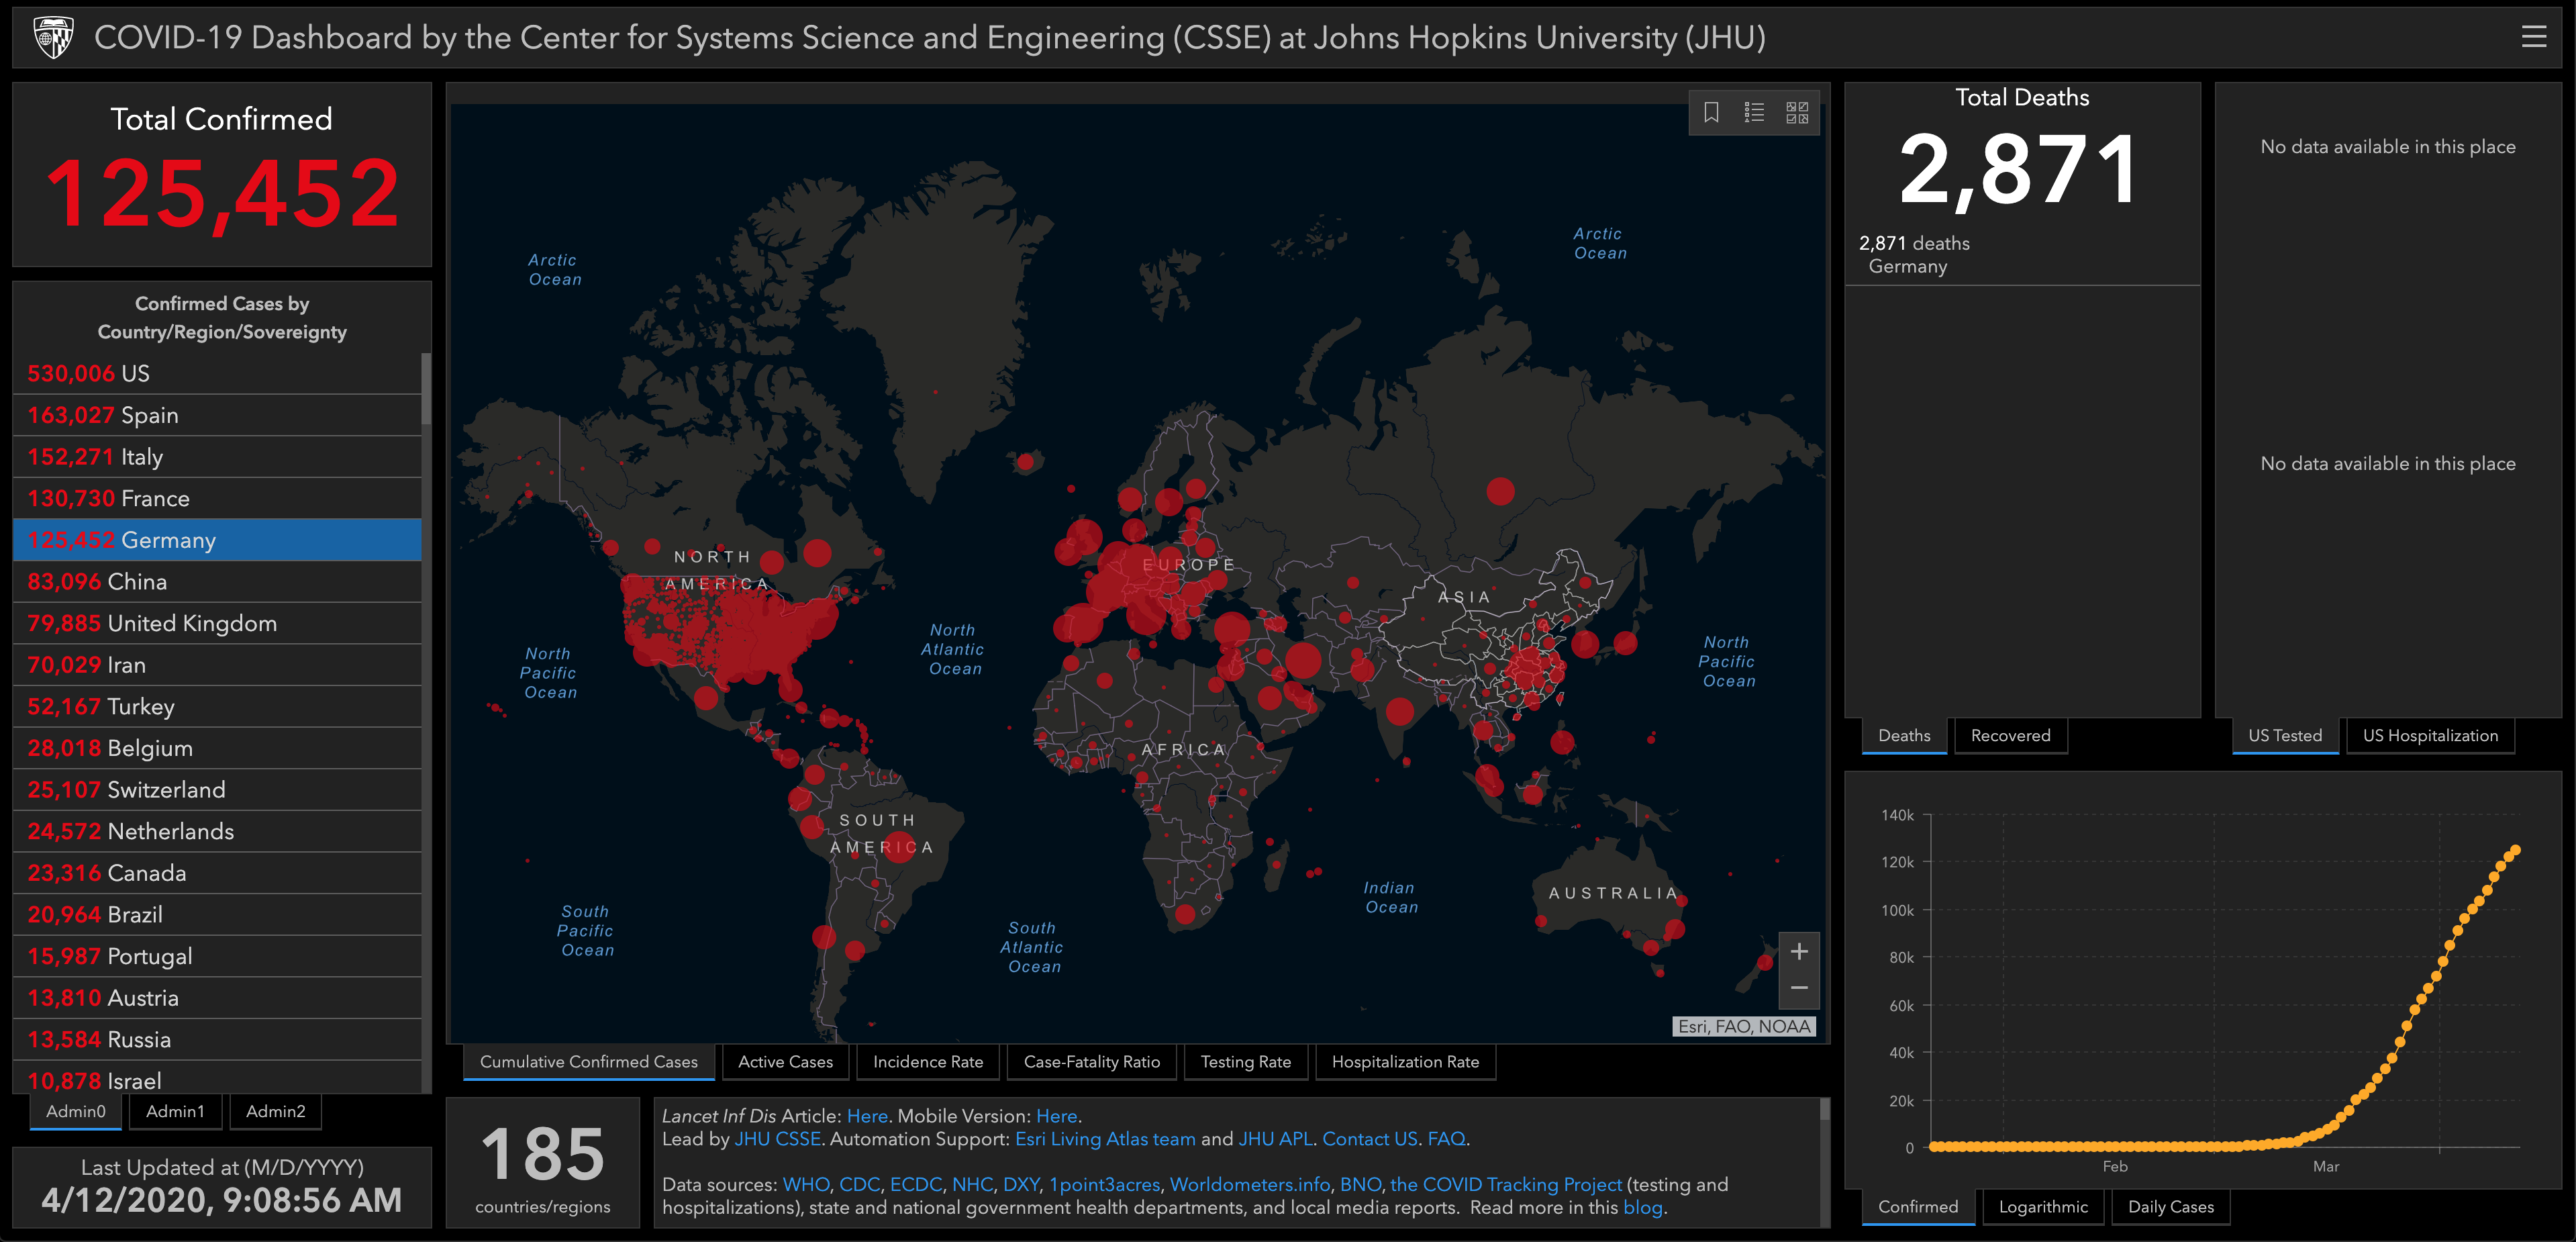The width and height of the screenshot is (2576, 1242).
Task: Select the Deaths tab
Action: (x=1904, y=736)
